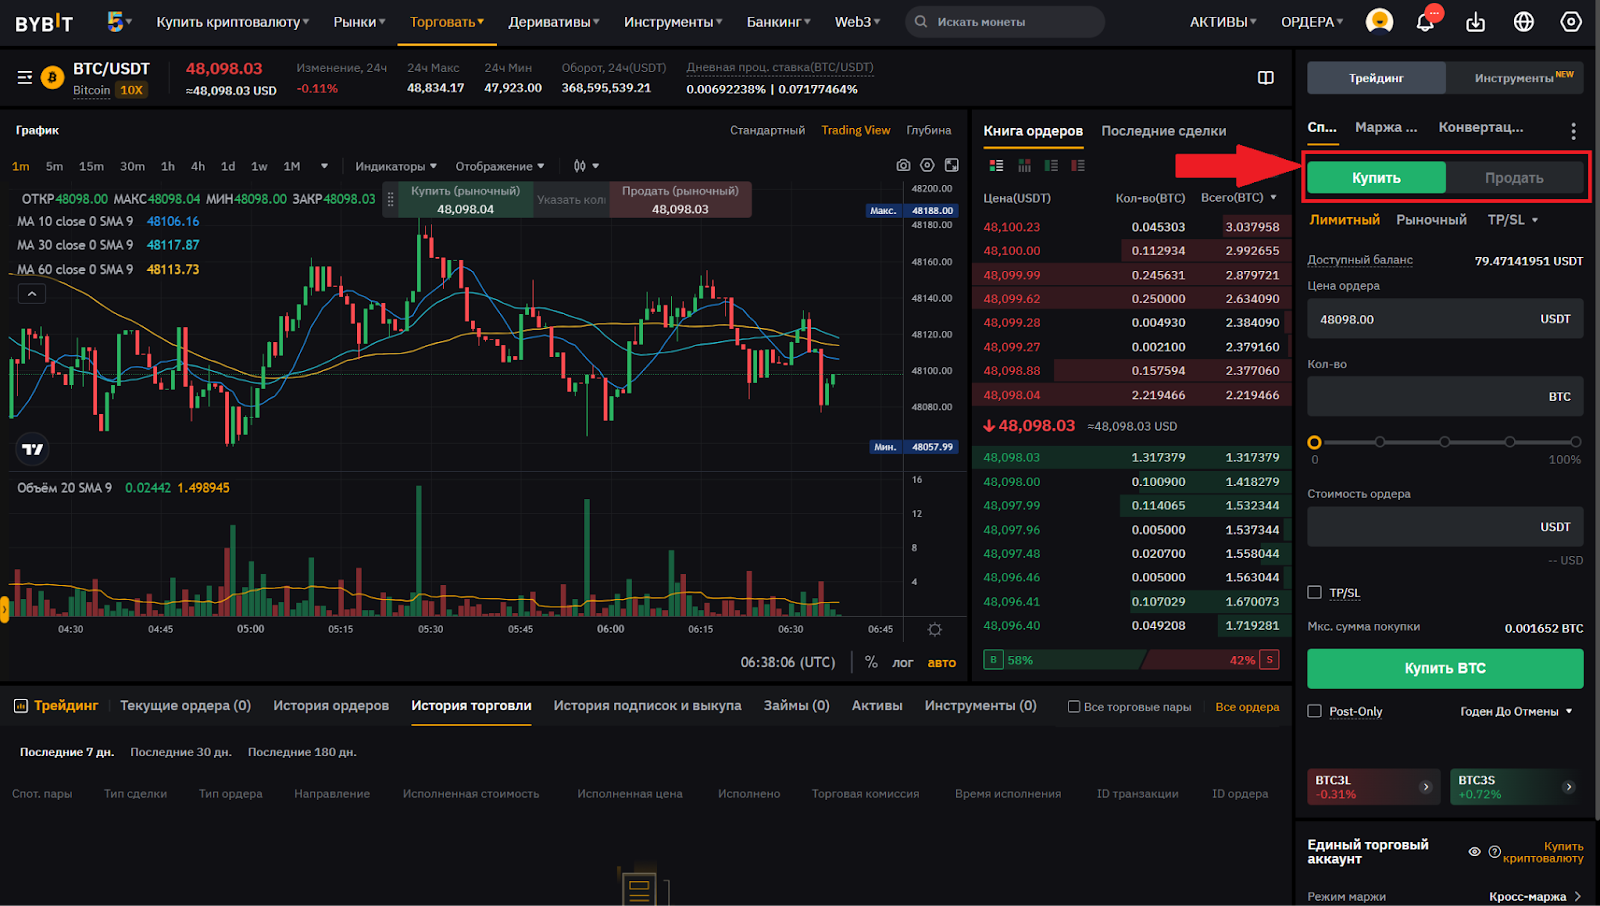Open the Assets dropdown
The width and height of the screenshot is (1600, 906).
click(1223, 22)
